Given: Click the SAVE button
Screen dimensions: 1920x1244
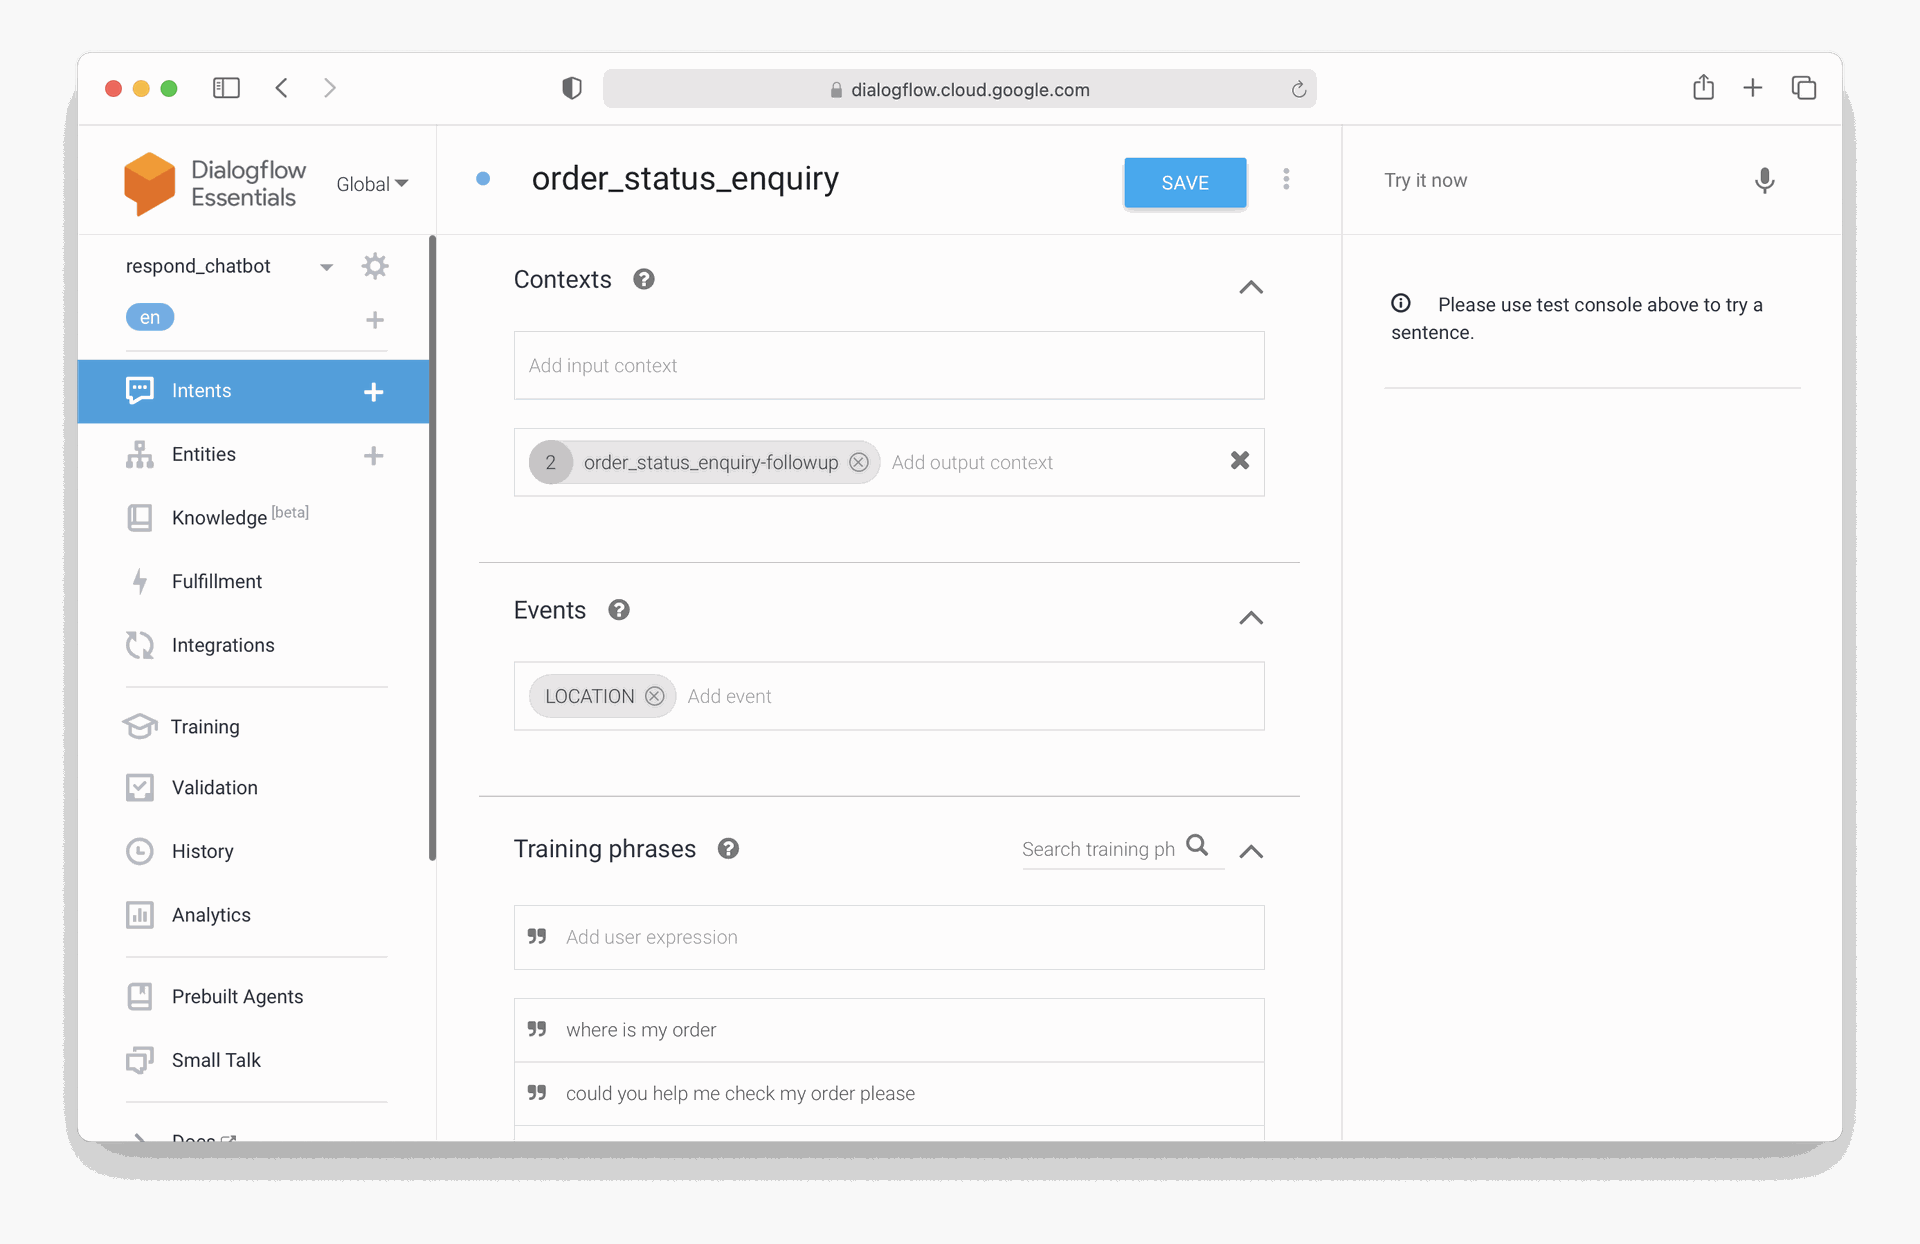Looking at the screenshot, I should click(1184, 183).
